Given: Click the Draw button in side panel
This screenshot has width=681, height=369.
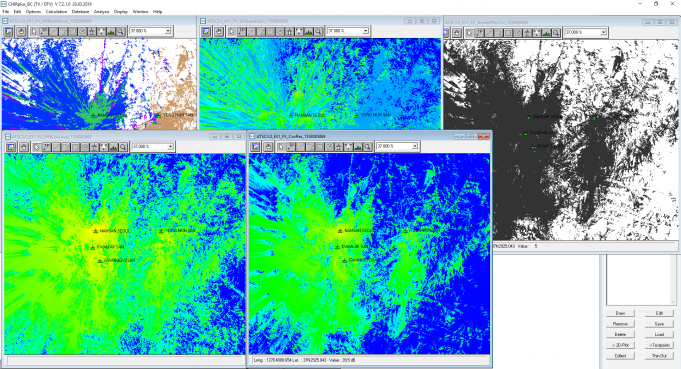Looking at the screenshot, I should click(x=620, y=313).
